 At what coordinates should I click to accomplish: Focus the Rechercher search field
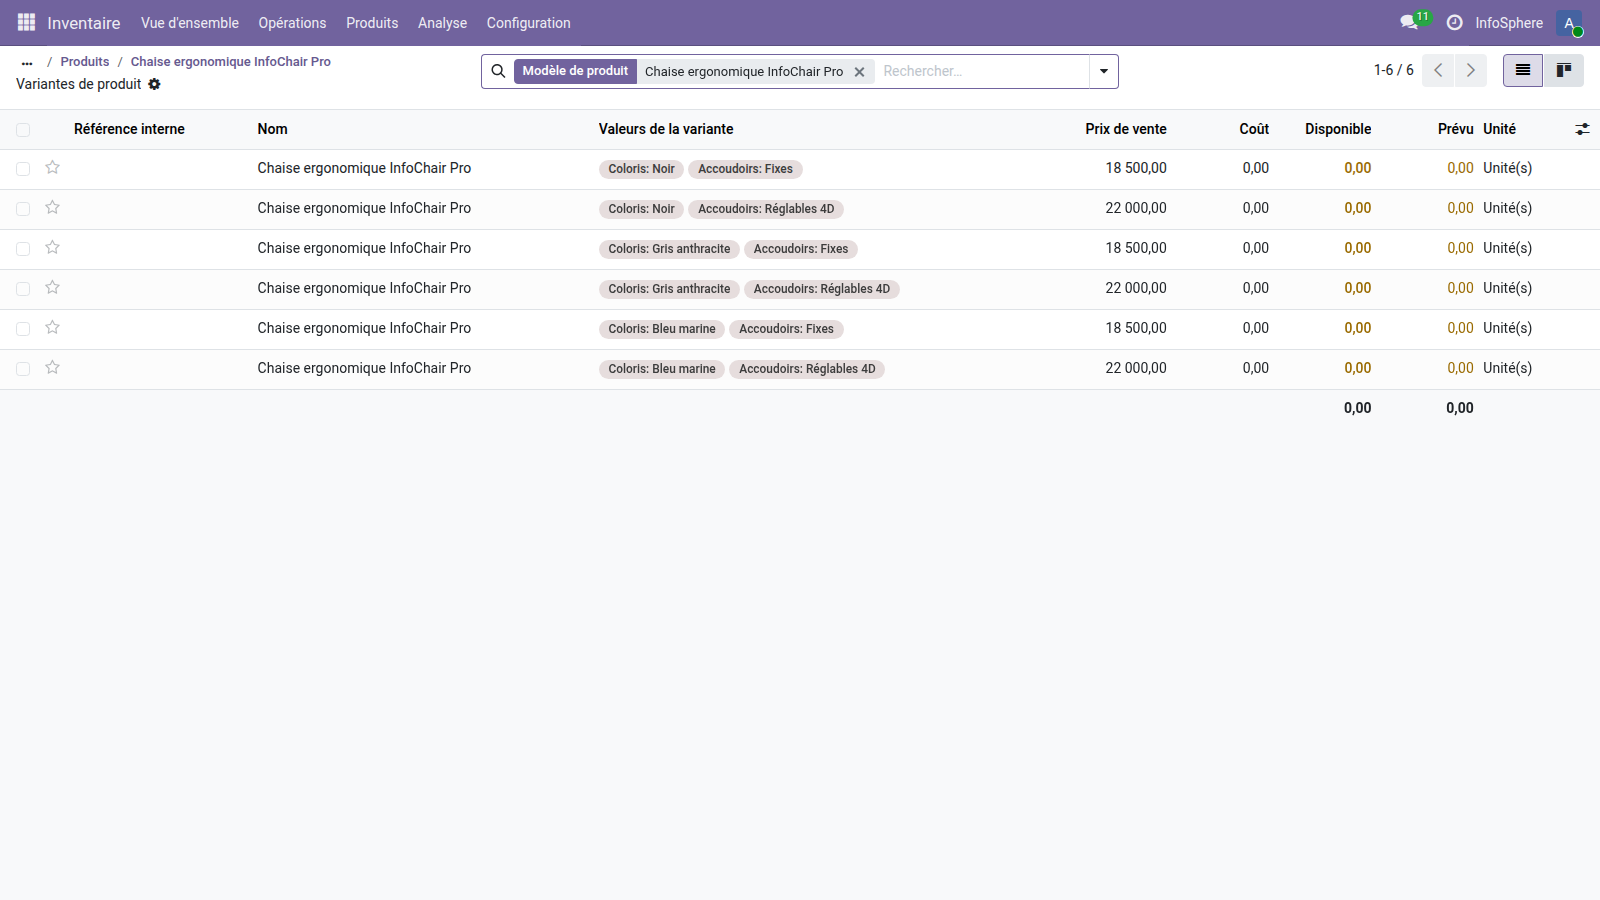click(x=980, y=71)
